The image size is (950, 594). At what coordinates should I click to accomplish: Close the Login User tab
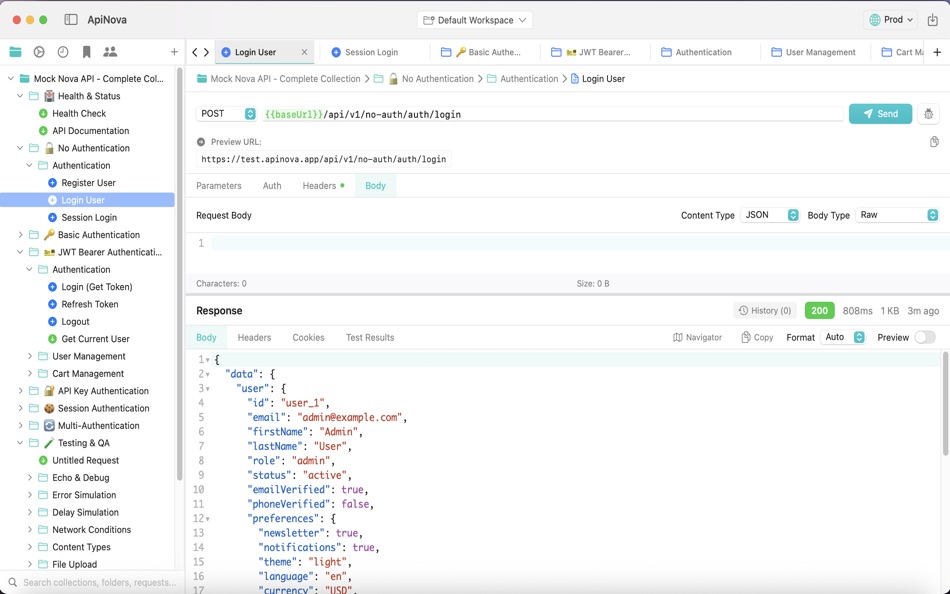(x=304, y=52)
